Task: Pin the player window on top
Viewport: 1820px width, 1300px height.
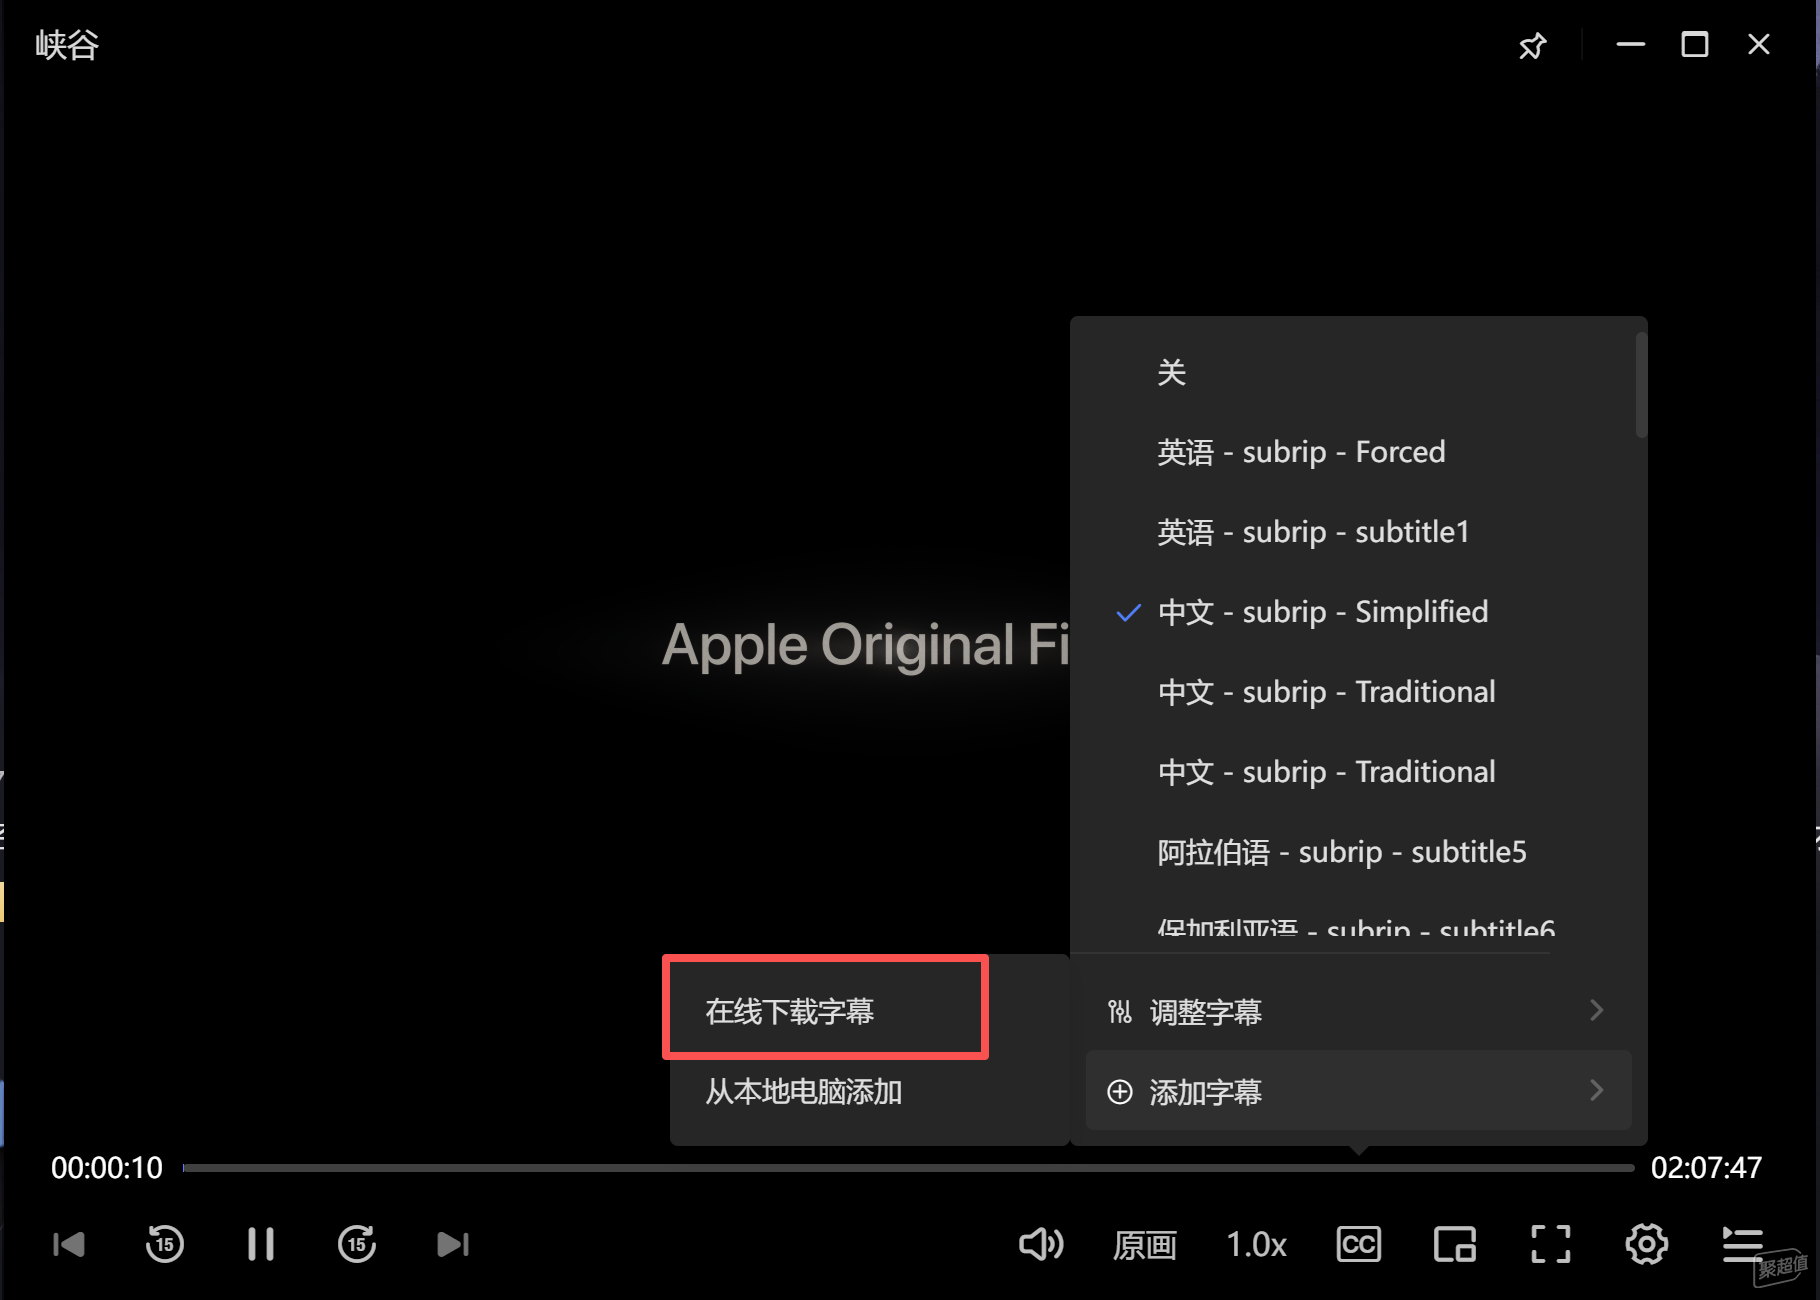Action: point(1532,46)
